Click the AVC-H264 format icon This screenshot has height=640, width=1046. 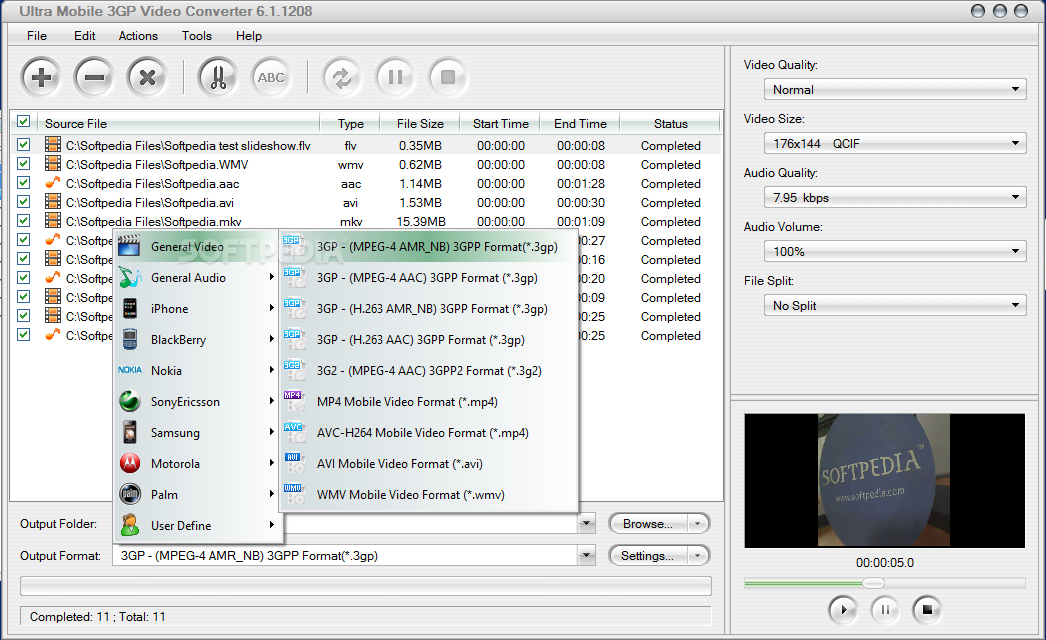(x=294, y=432)
